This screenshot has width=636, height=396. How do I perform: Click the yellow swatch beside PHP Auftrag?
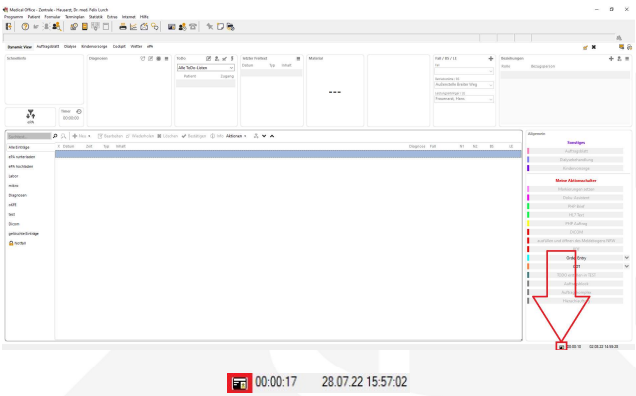528,223
